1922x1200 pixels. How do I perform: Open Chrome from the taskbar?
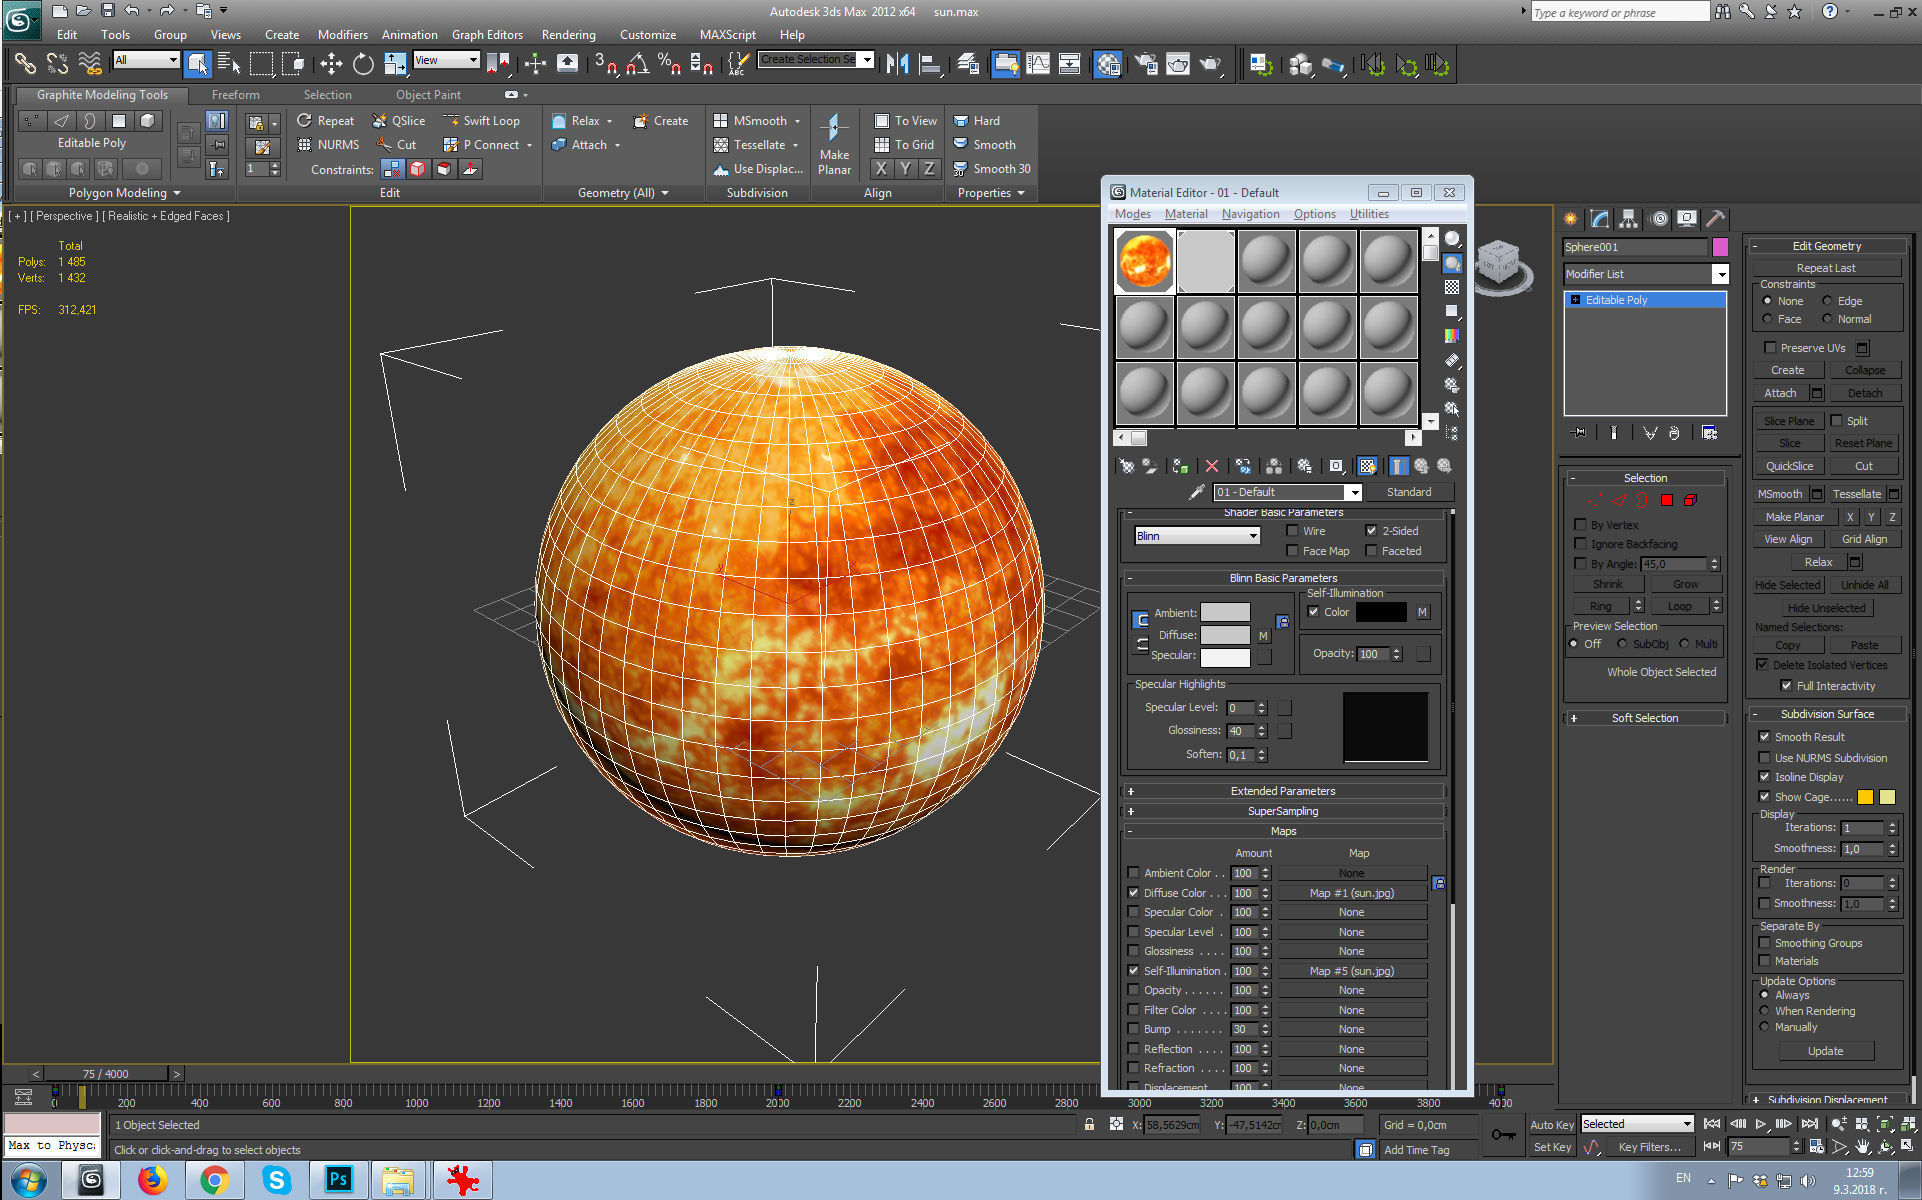click(x=213, y=1180)
